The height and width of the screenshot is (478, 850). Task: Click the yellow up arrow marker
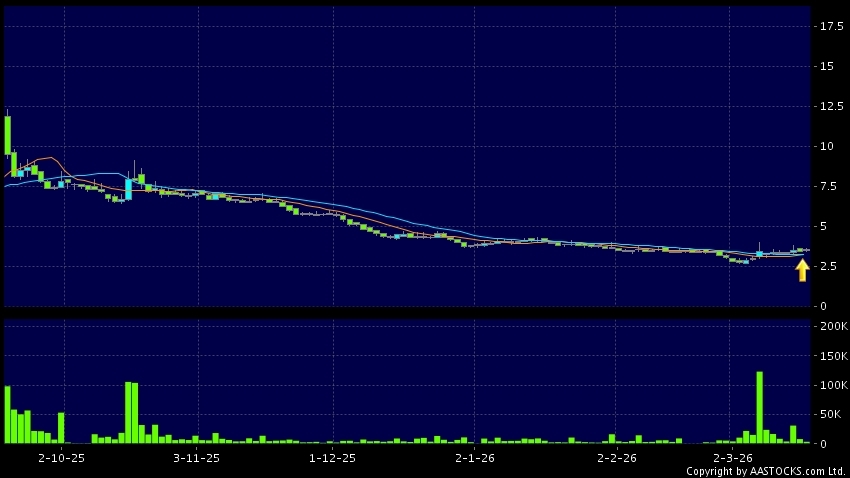coord(802,270)
